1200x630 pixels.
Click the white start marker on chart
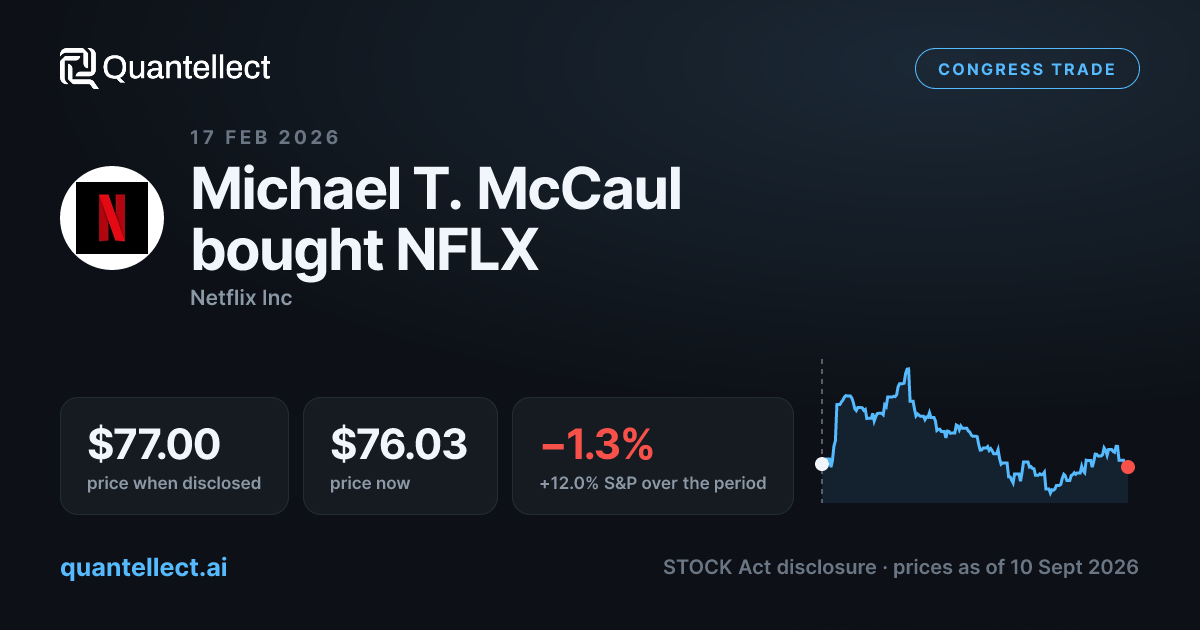tap(822, 464)
